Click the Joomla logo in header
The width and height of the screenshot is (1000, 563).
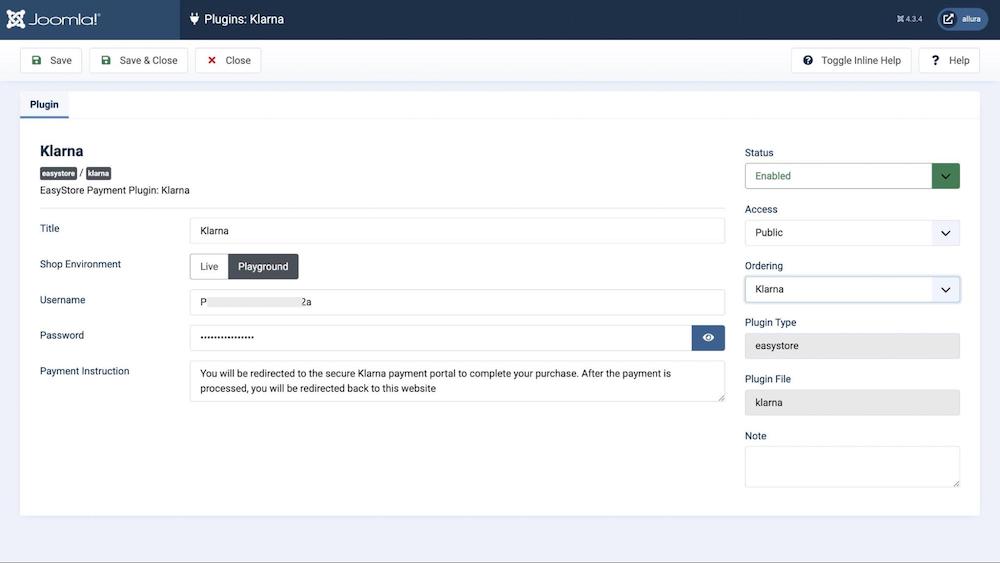pos(54,19)
